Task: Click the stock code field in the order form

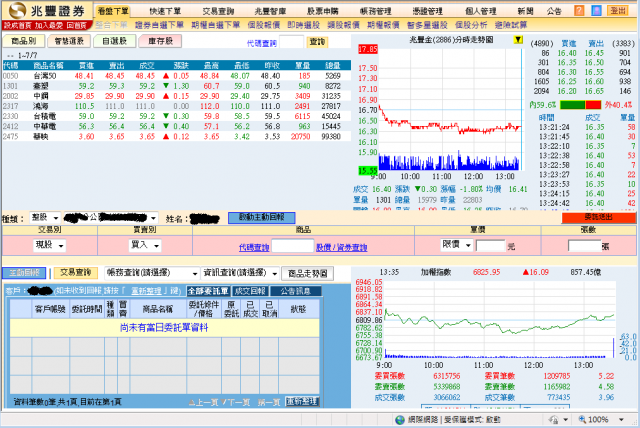Action: coord(293,246)
